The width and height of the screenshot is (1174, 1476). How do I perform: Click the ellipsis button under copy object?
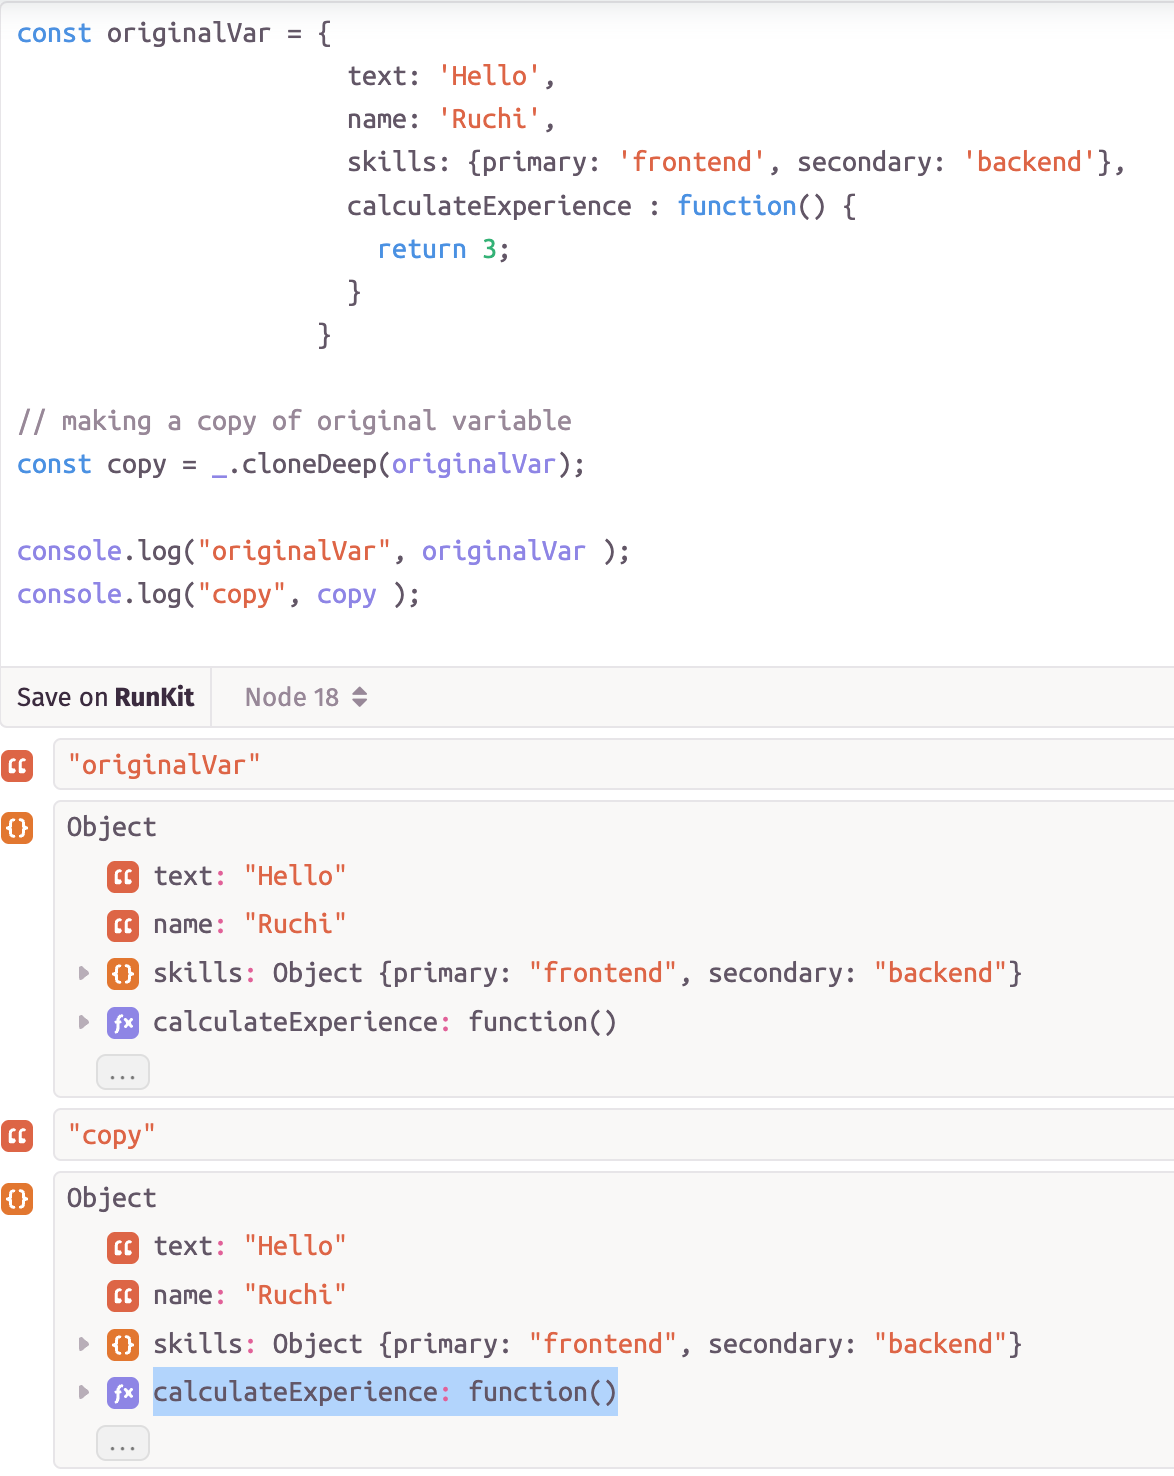[122, 1442]
